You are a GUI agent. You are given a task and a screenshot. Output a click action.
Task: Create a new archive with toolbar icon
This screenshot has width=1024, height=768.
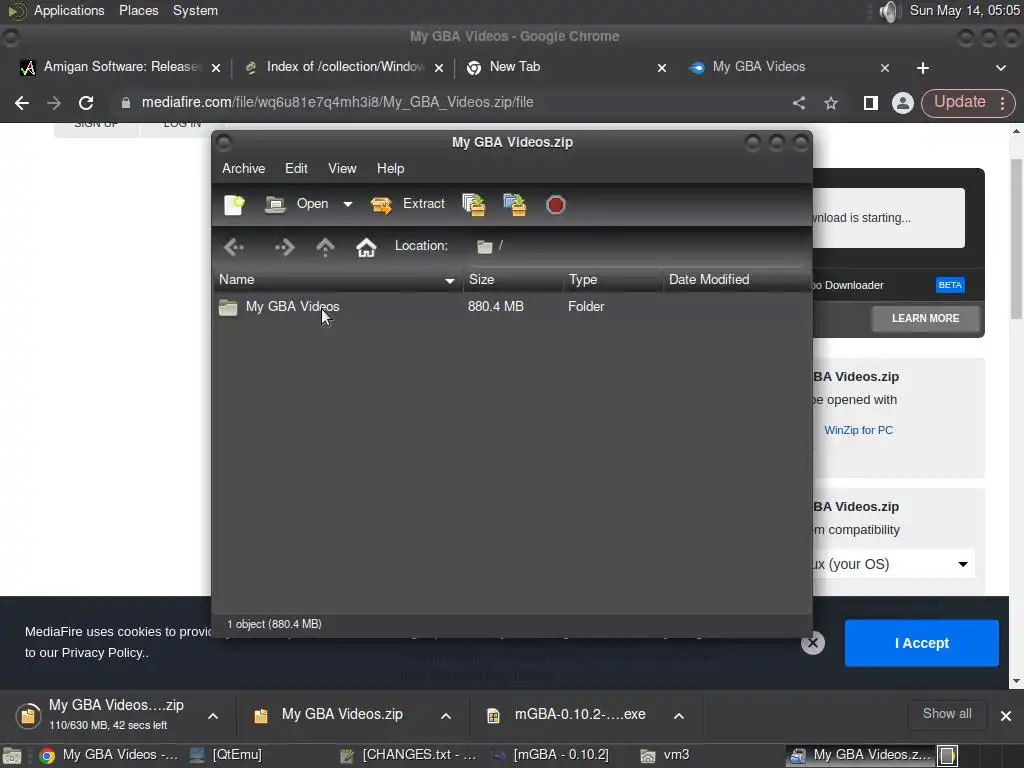coord(234,205)
